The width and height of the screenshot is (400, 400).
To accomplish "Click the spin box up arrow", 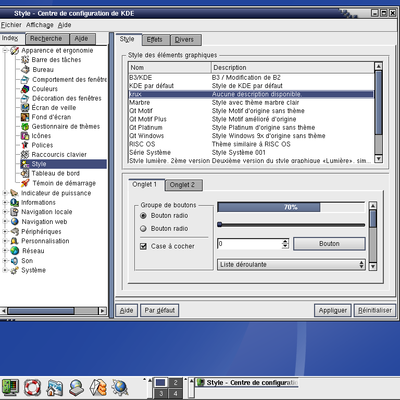I will point(285,241).
